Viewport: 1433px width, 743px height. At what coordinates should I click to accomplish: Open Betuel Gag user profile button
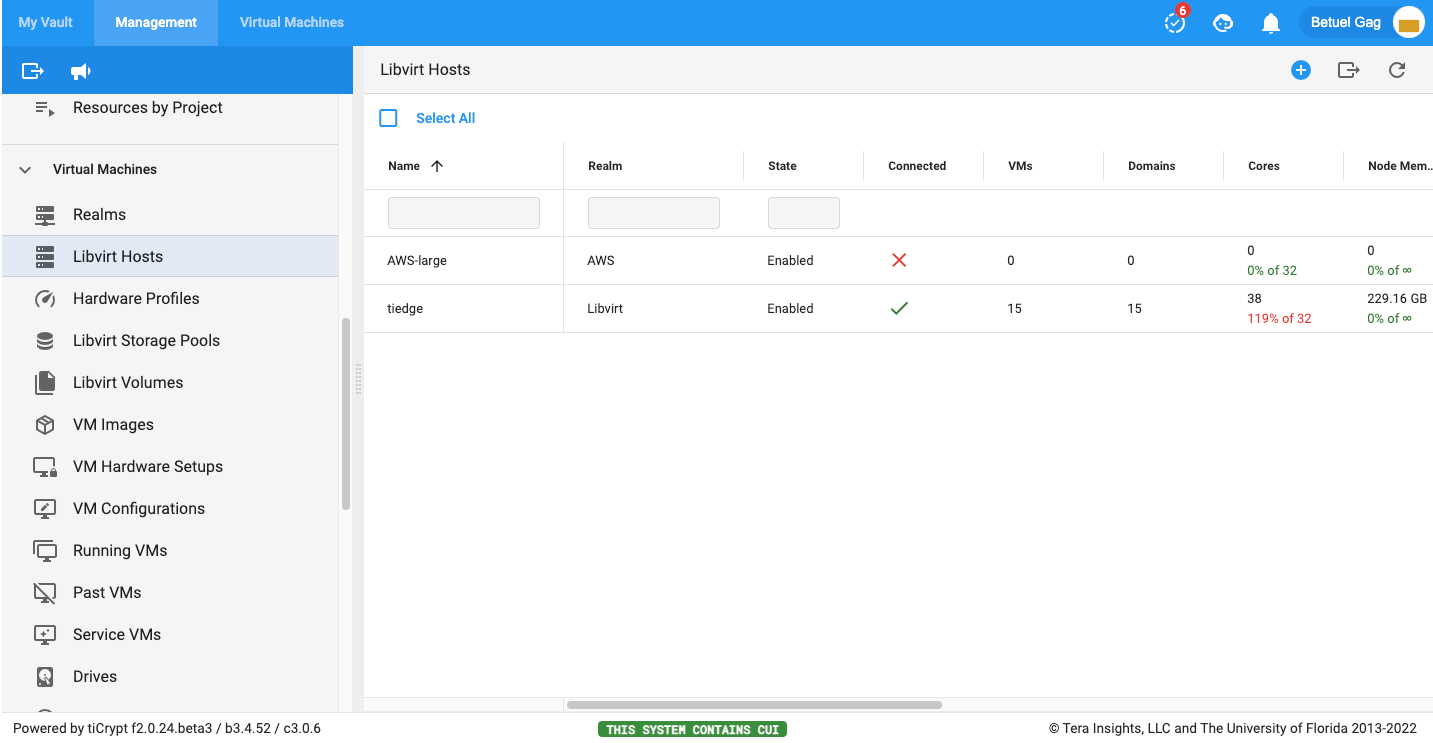point(1364,23)
